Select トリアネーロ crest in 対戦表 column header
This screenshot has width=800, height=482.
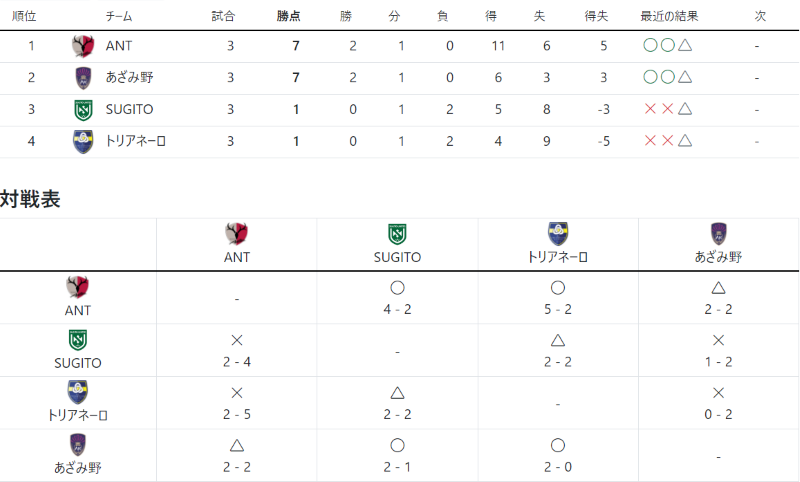point(558,234)
